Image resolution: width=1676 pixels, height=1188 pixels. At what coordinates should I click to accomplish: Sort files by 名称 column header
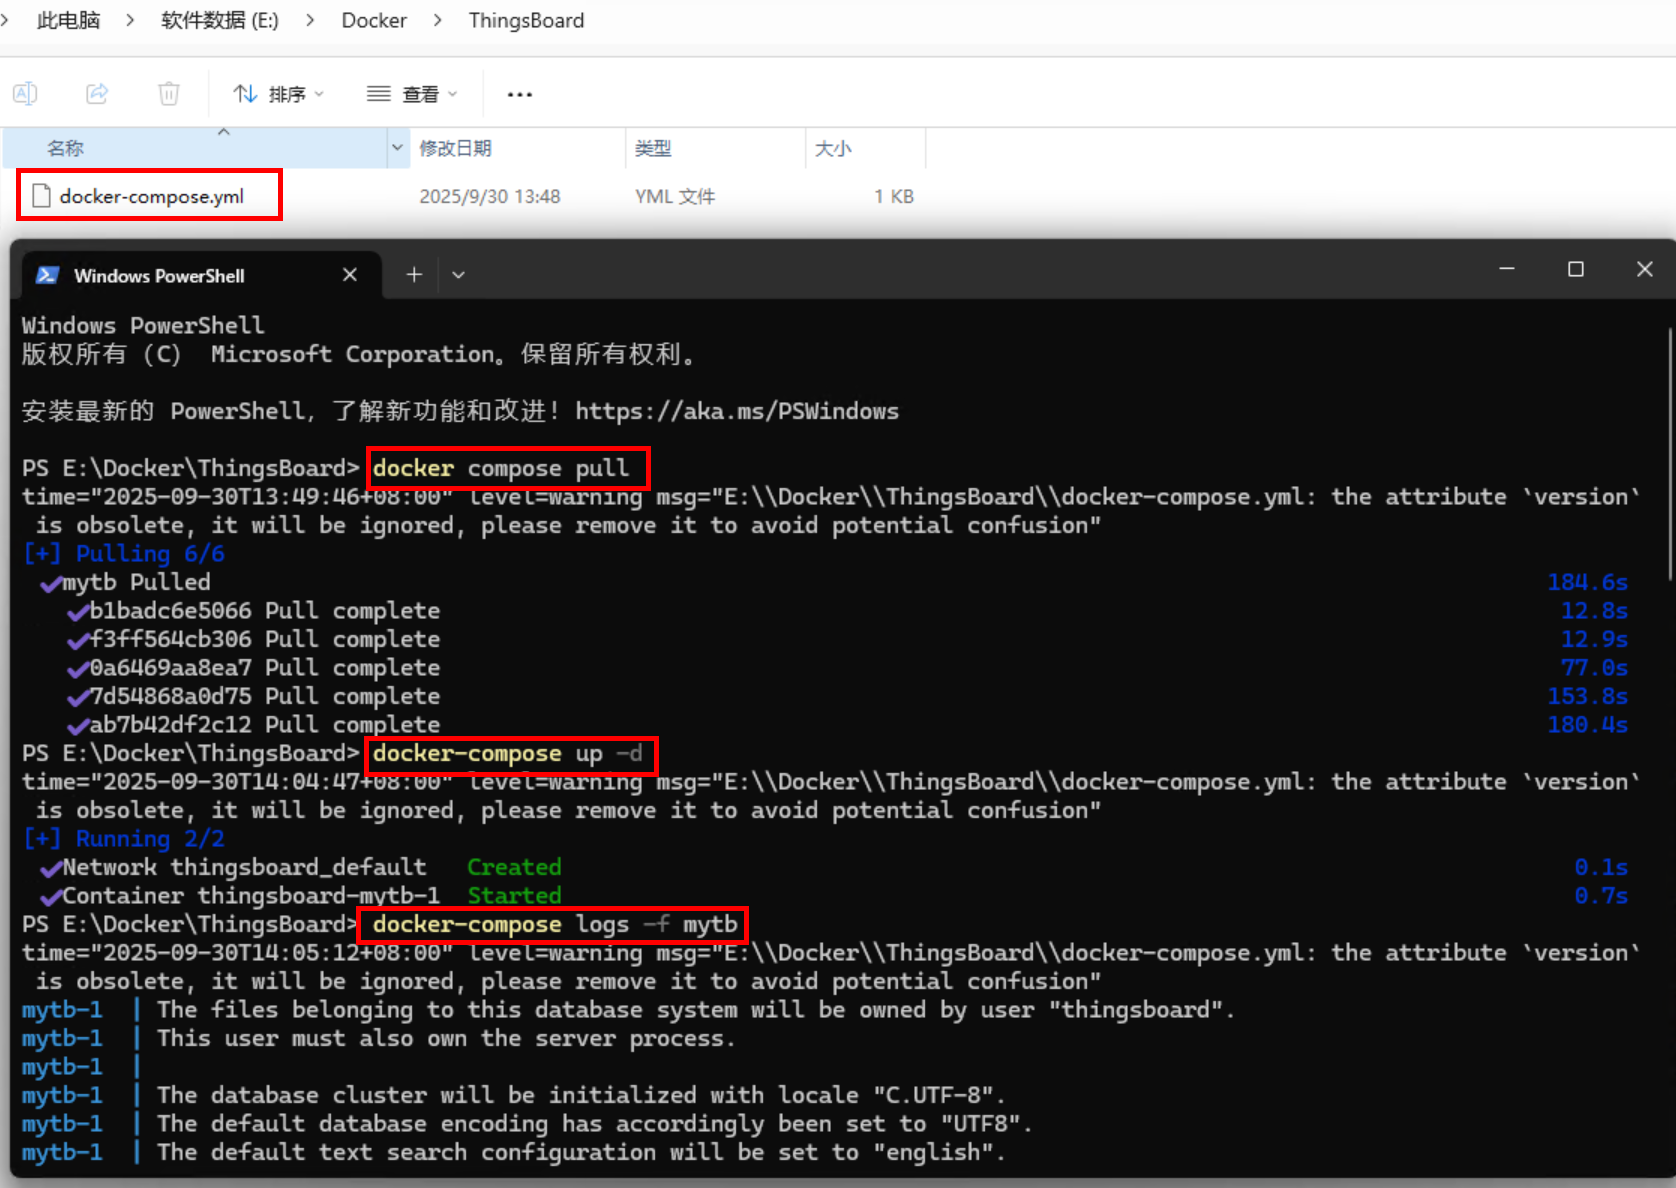tap(195, 148)
